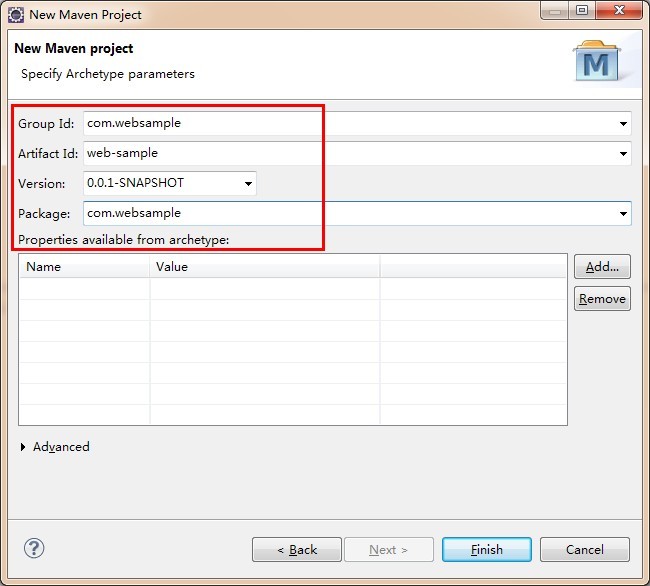The height and width of the screenshot is (586, 650).
Task: Click the Remove button
Action: [x=602, y=299]
